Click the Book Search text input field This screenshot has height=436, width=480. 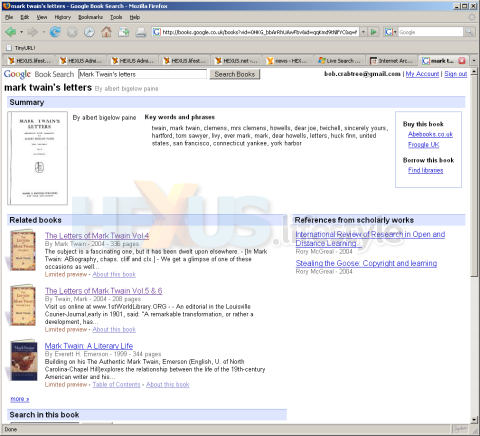[142, 74]
